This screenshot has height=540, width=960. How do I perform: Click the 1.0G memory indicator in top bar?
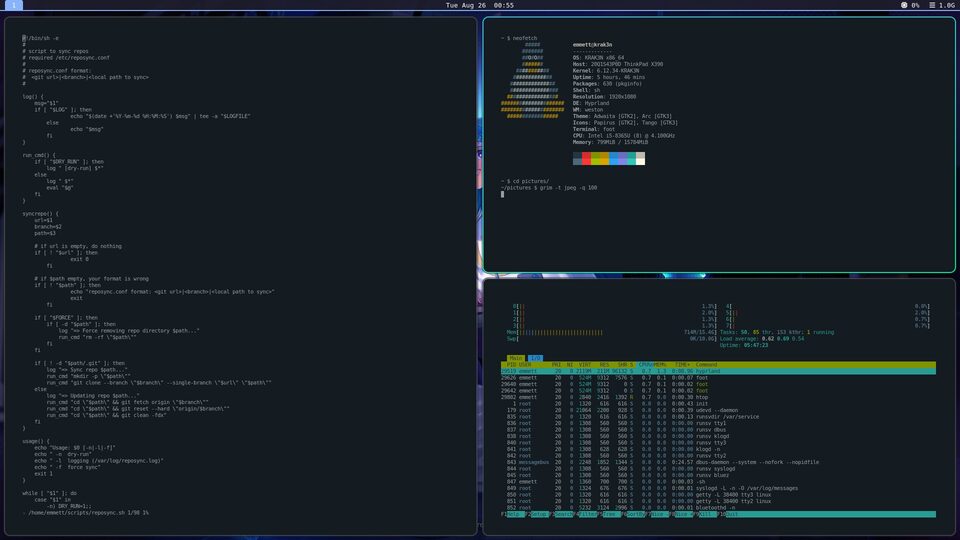(942, 5)
